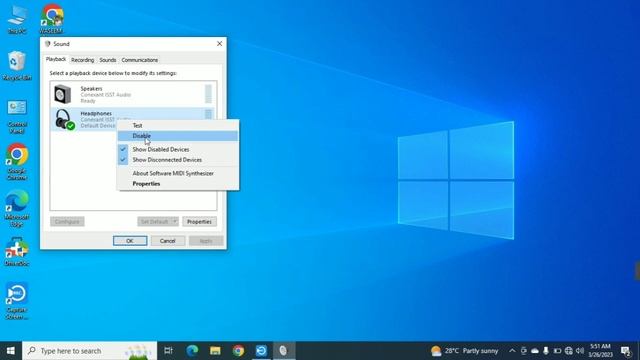Open About Software MIDI Synthesizer

point(178,173)
